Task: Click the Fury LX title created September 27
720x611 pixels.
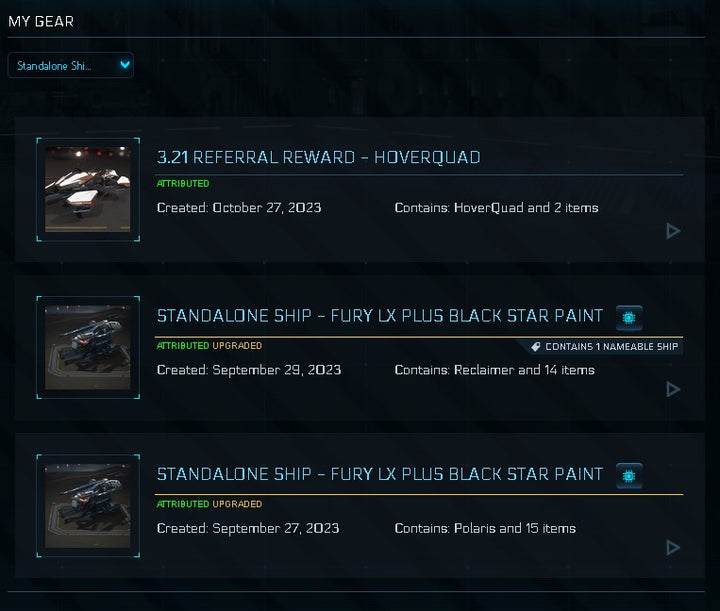Action: point(380,474)
